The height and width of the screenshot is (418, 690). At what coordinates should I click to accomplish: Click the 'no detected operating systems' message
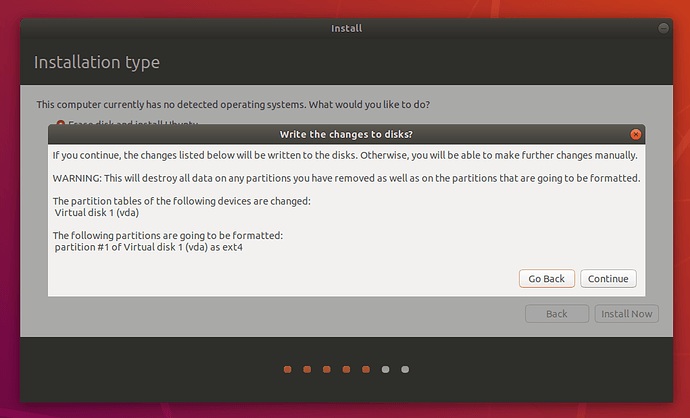pyautogui.click(x=240, y=104)
